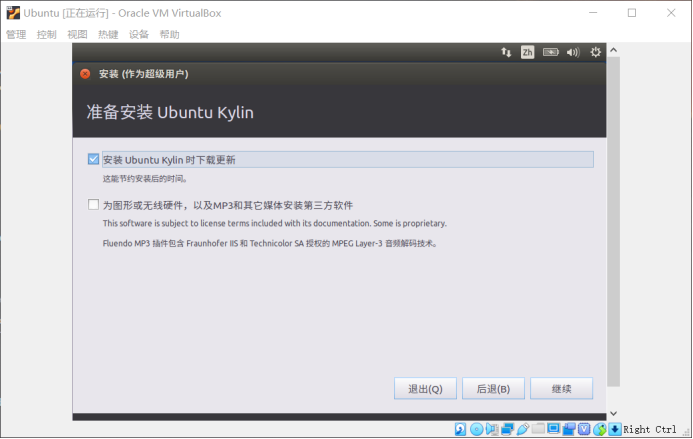The image size is (693, 439).
Task: Click the Right Ctrl host key label
Action: coord(649,429)
